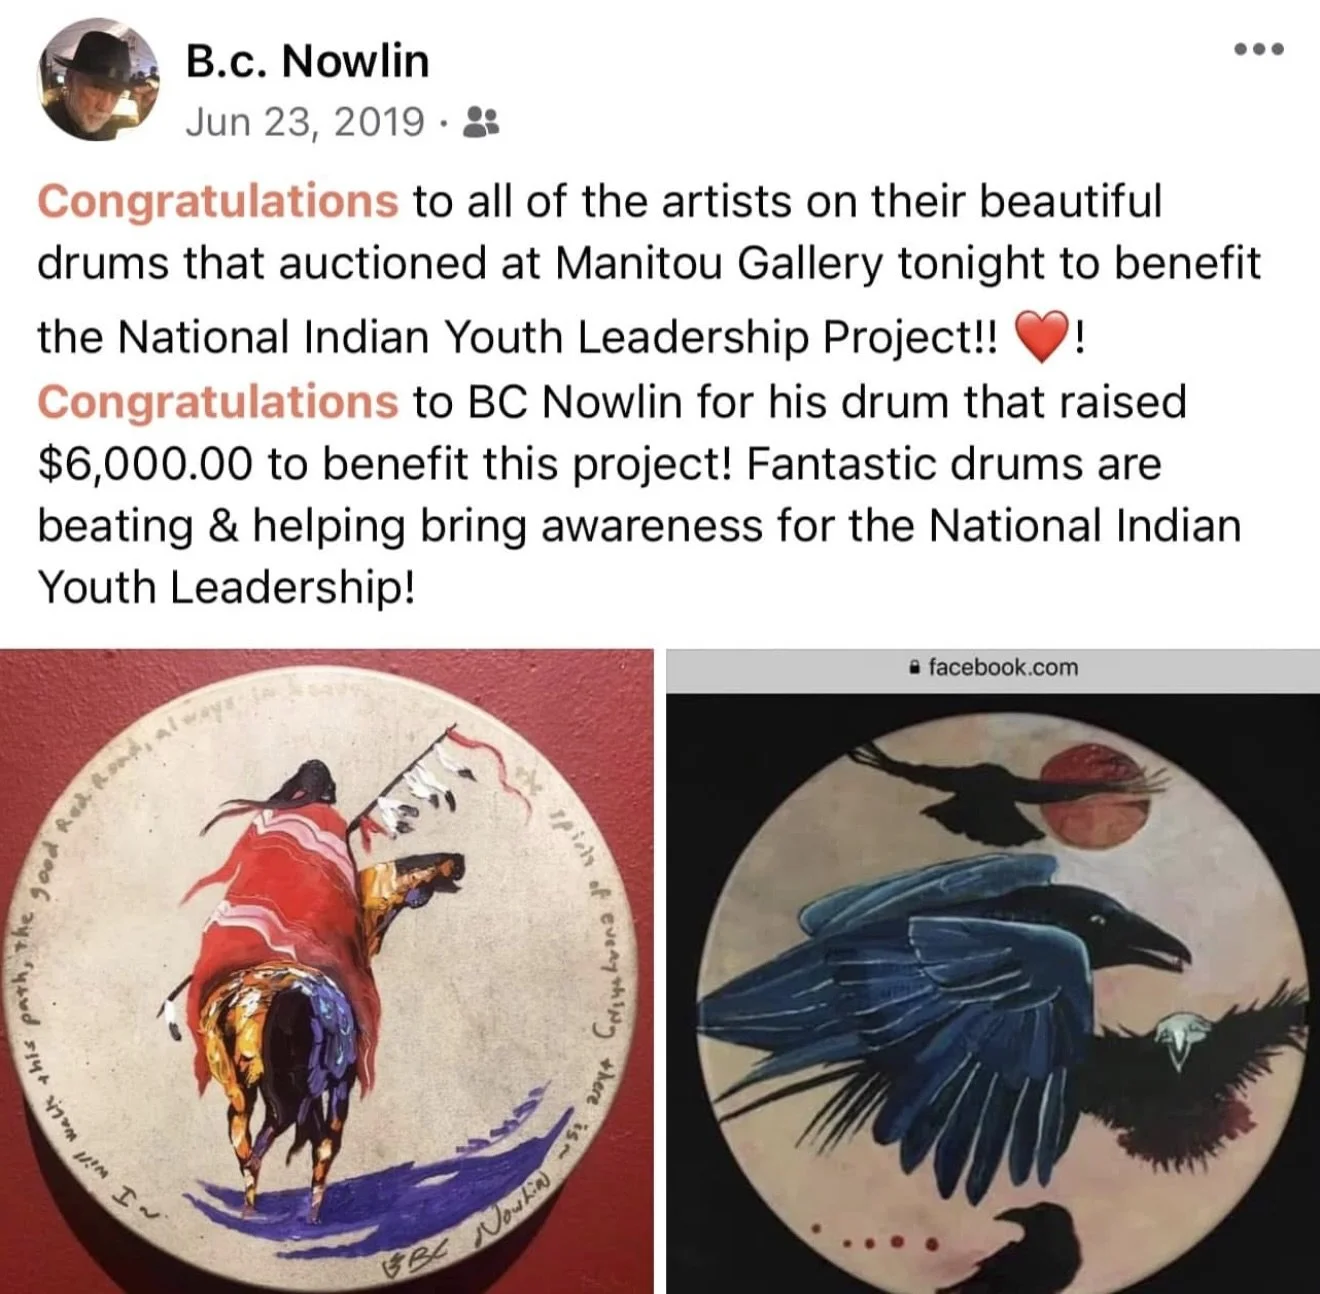The image size is (1320, 1294).
Task: Click the second highlighted Congratulations word
Action: click(218, 402)
